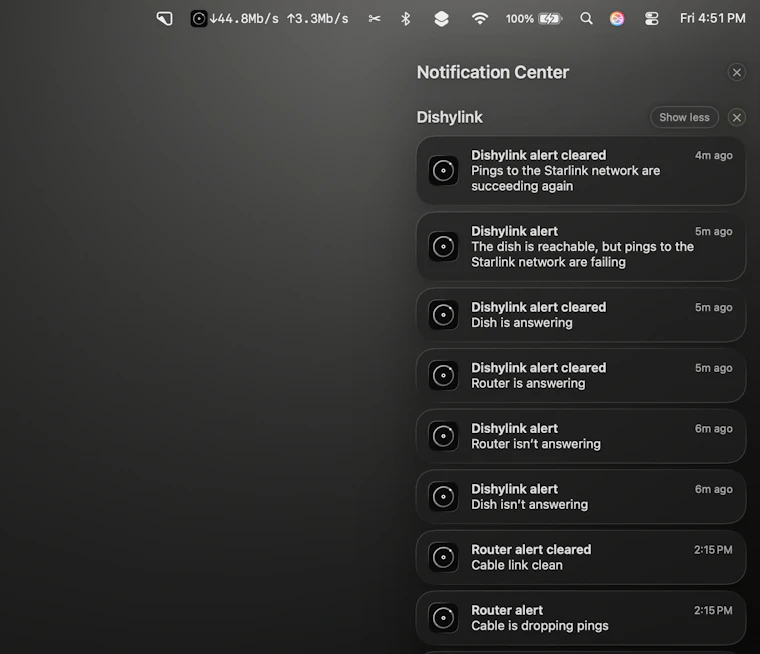Viewport: 760px width, 654px height.
Task: Click Dishylink icon on 'Router isn't answering' notification
Action: pos(443,436)
